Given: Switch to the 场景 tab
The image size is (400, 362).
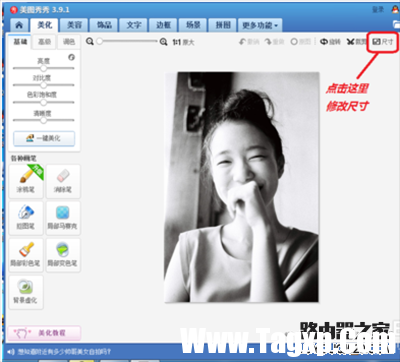Looking at the screenshot, I should click(193, 25).
